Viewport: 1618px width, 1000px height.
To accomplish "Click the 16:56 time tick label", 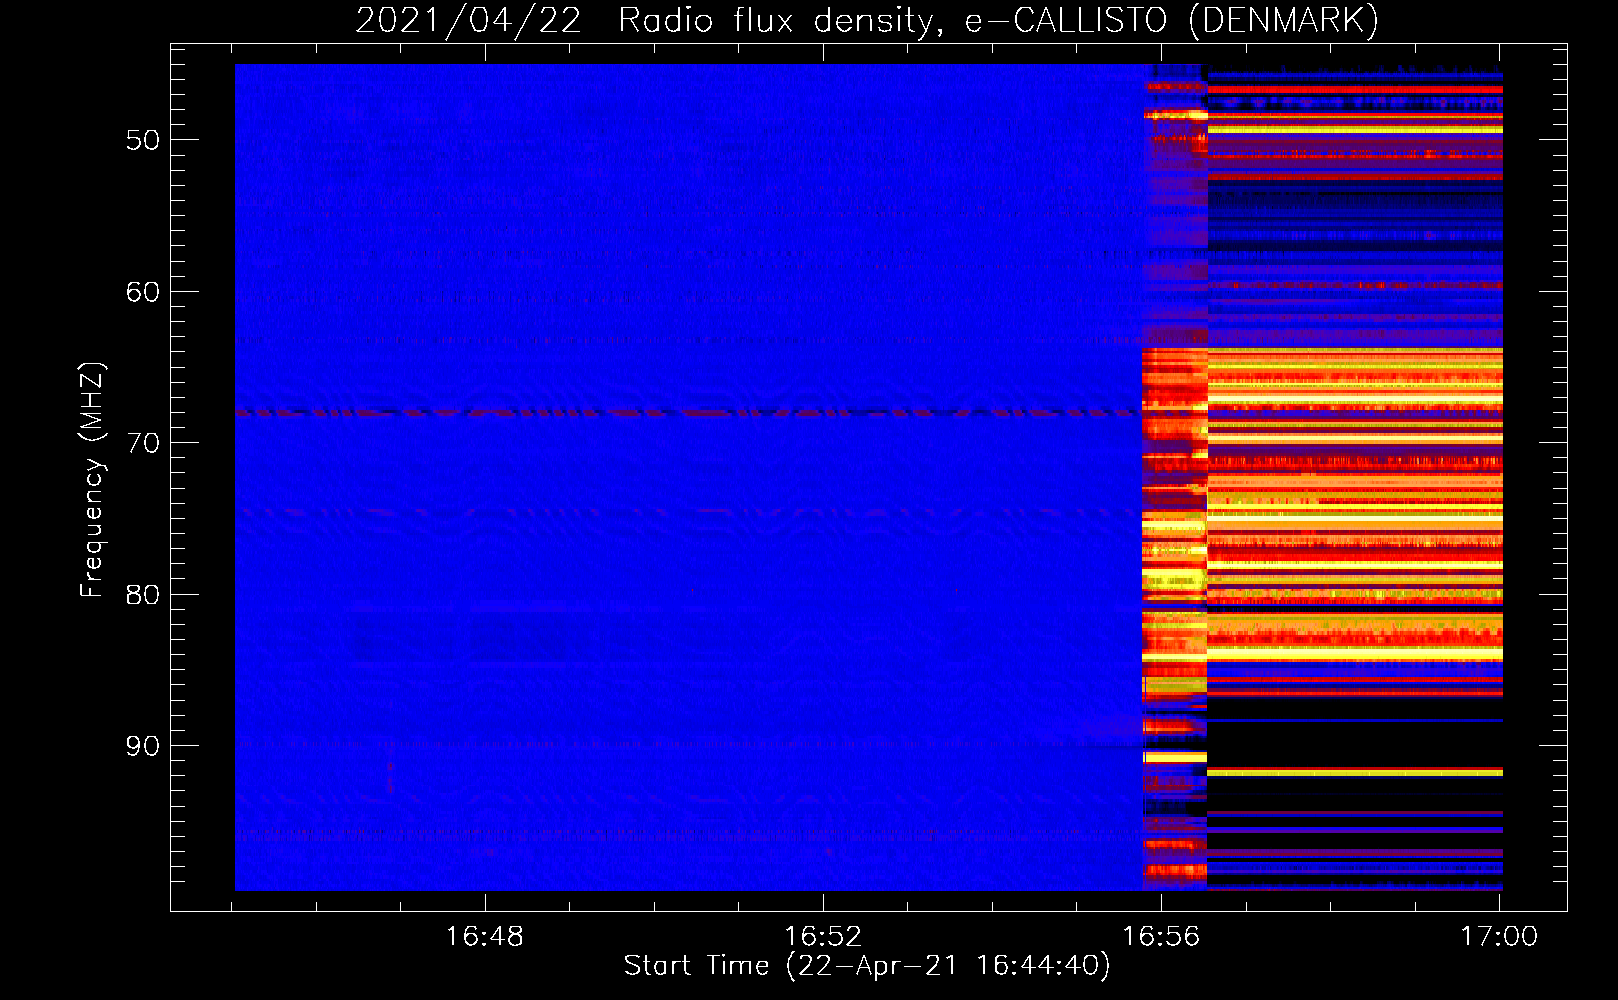I will tap(1161, 937).
